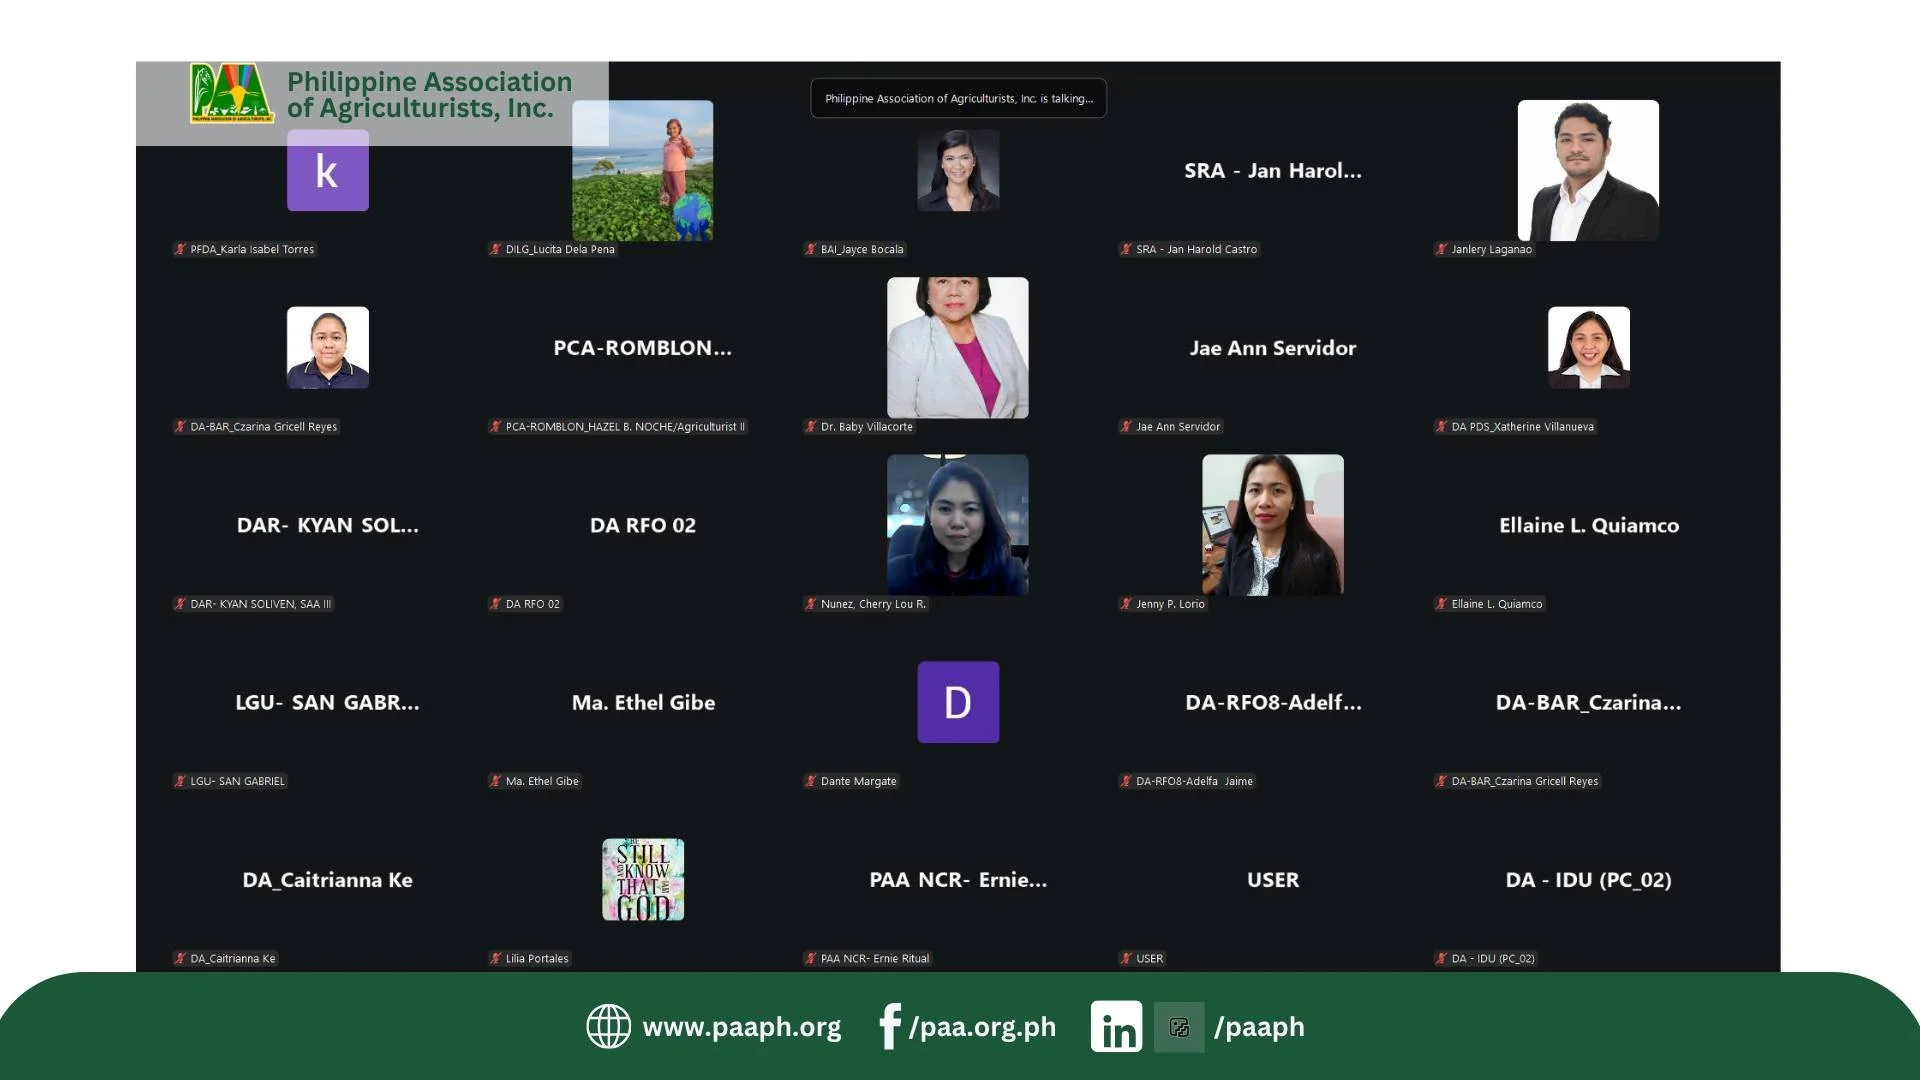Click the 'is talking...' speaker notification
1920x1080 pixels.
(958, 98)
